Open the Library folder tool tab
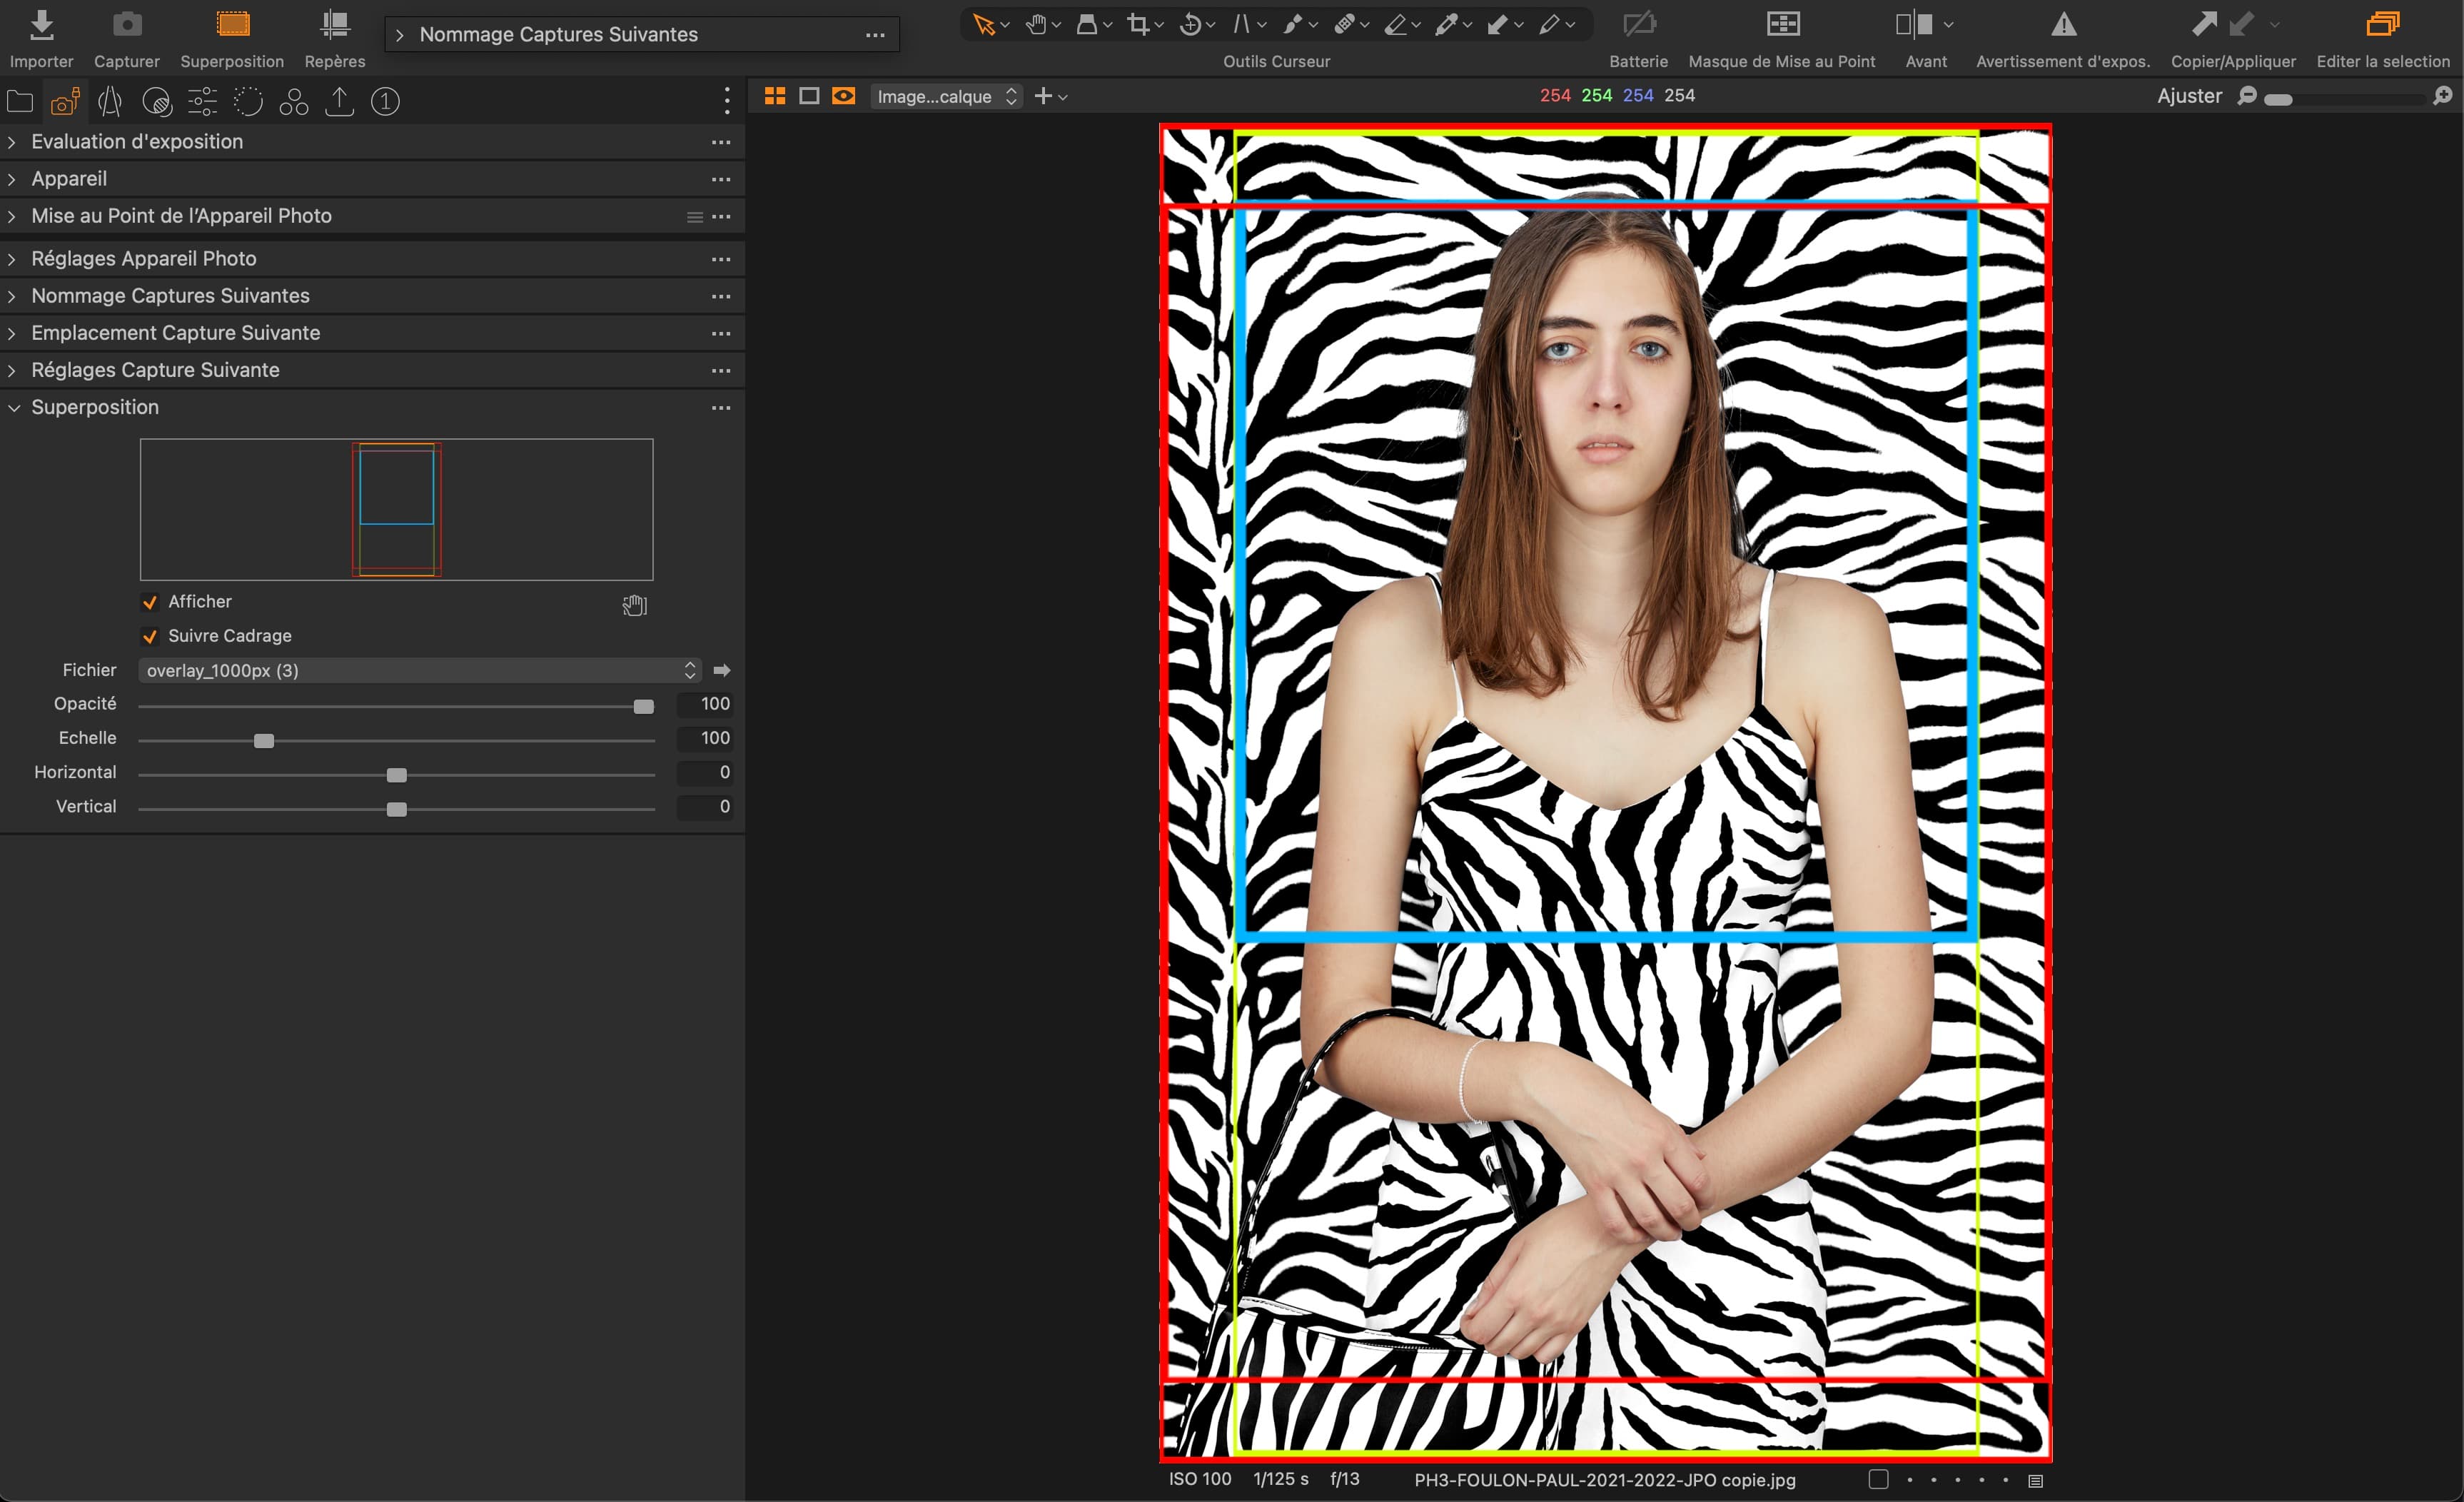The height and width of the screenshot is (1502, 2464). point(20,101)
